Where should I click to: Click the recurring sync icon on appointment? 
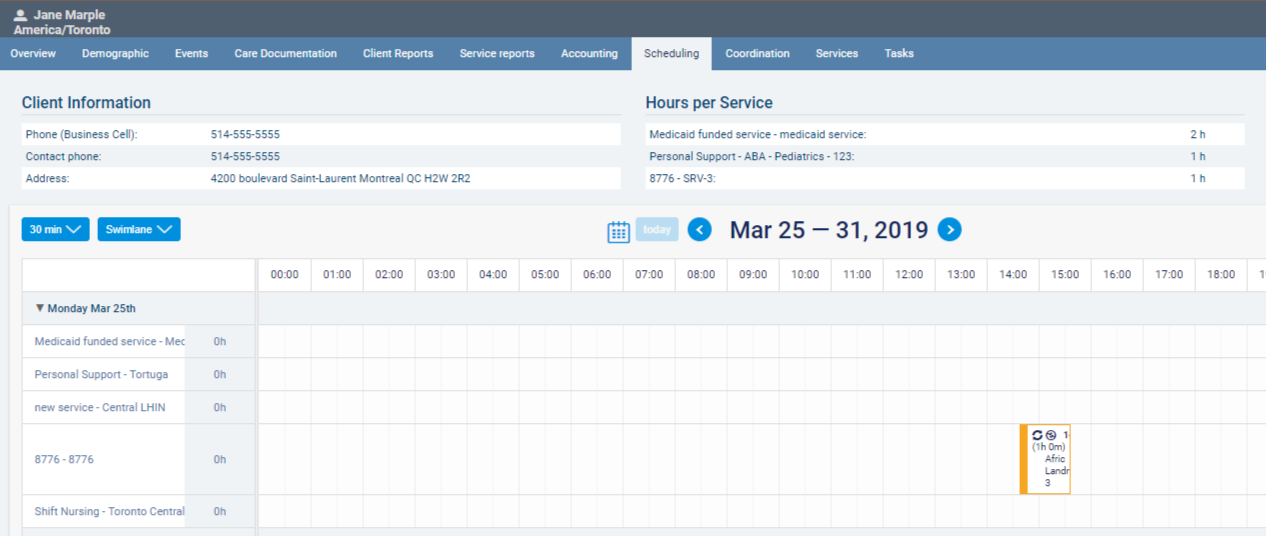coord(1037,435)
